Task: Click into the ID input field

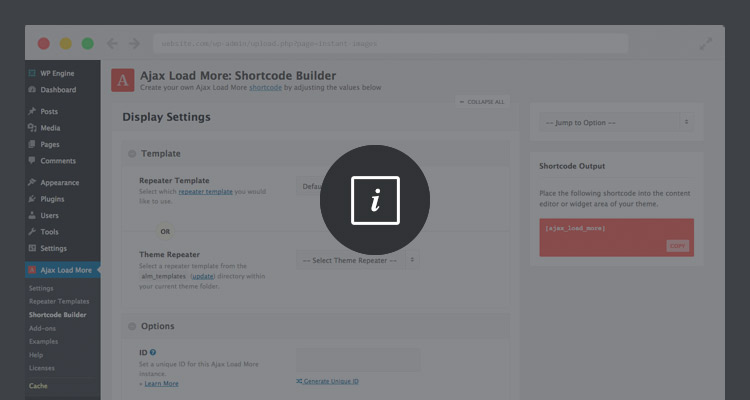Action: click(x=358, y=360)
